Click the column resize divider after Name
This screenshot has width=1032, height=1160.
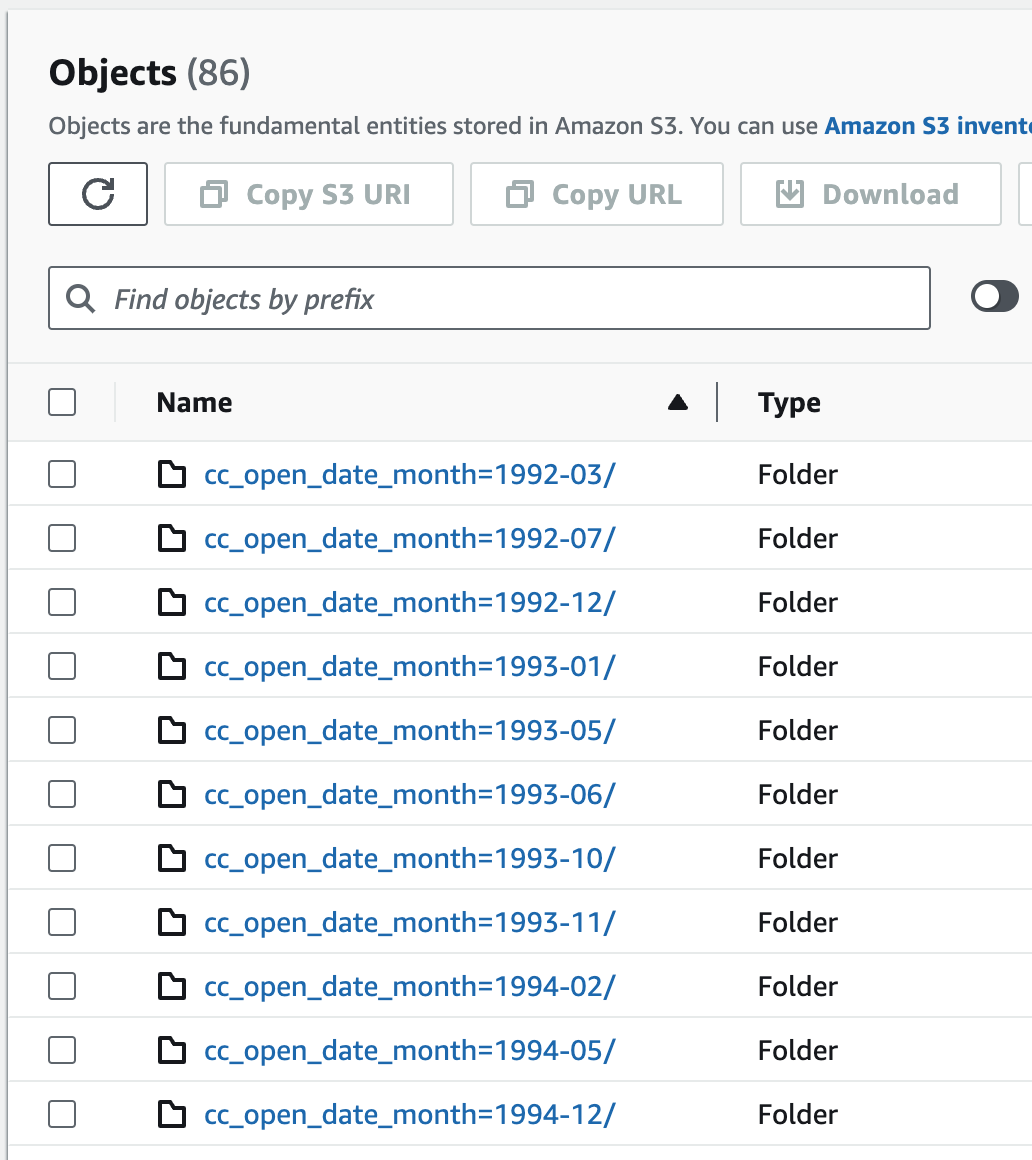(x=717, y=402)
